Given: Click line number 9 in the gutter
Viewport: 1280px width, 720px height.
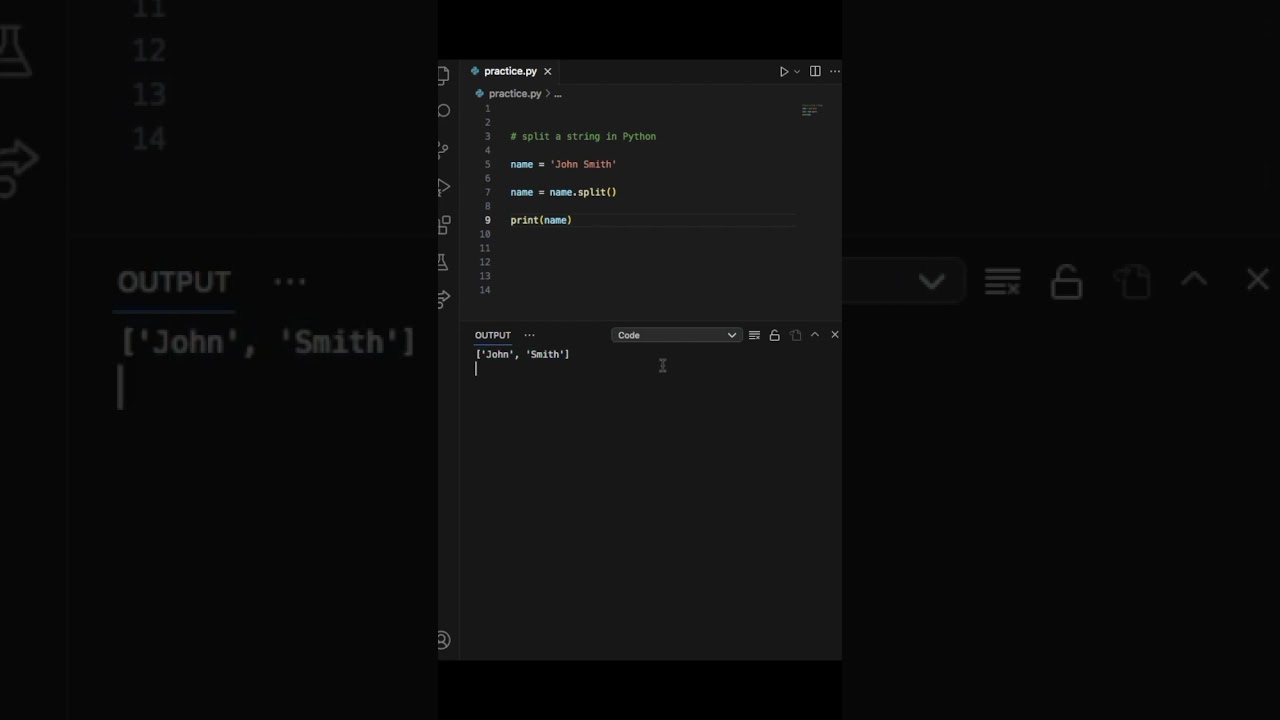Looking at the screenshot, I should tap(487, 220).
